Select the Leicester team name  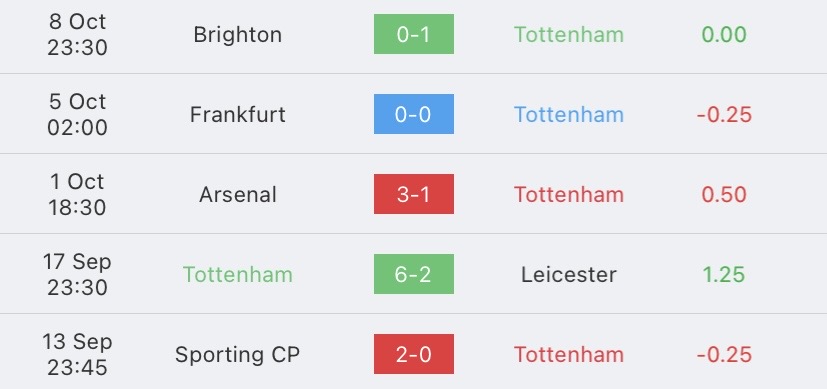[x=569, y=275]
